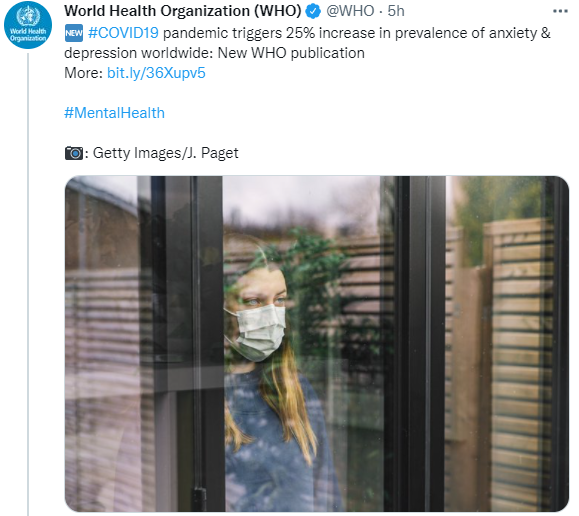Viewport: 579px width, 516px height.
Task: Click the vertical thread line below avatar
Action: (x=28, y=284)
